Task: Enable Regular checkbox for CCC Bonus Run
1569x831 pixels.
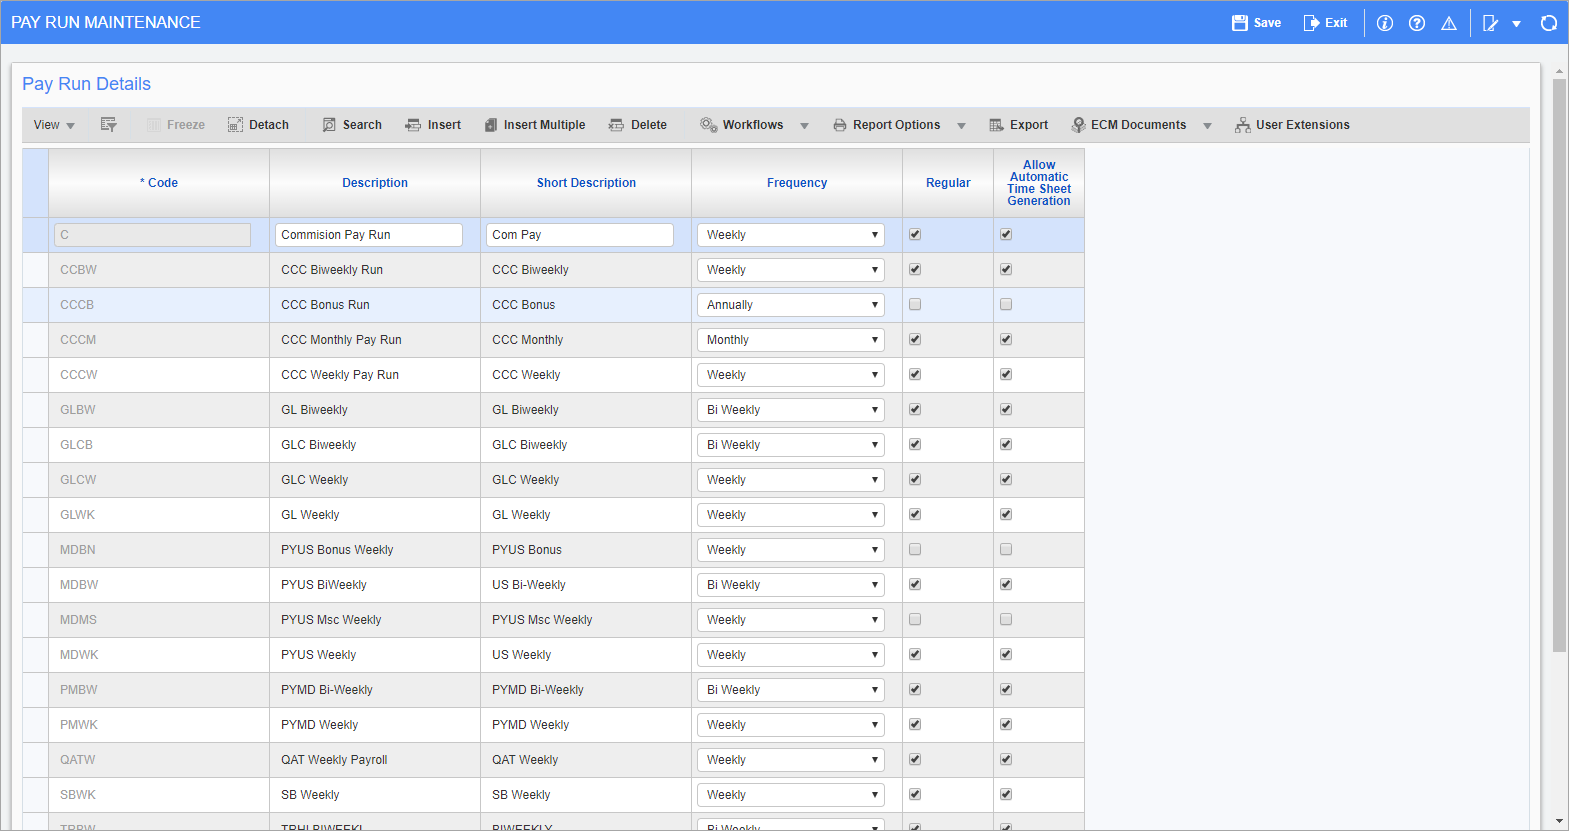Action: pos(915,305)
